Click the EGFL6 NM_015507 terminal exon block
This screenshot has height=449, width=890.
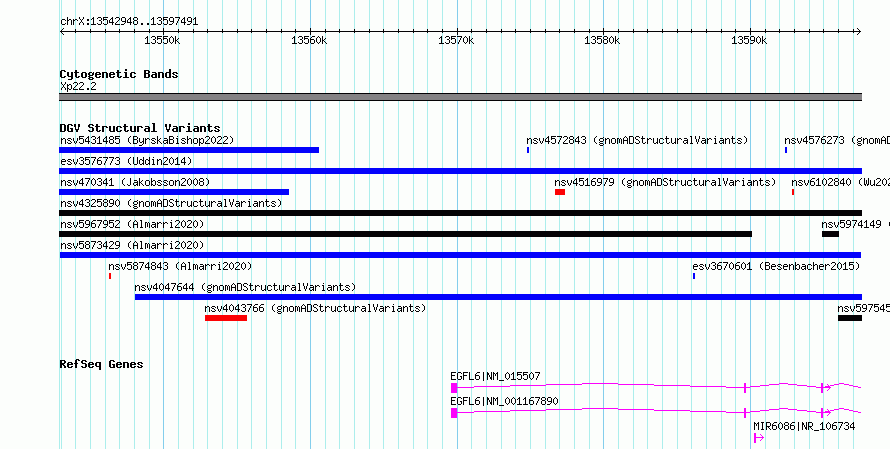[x=454, y=388]
